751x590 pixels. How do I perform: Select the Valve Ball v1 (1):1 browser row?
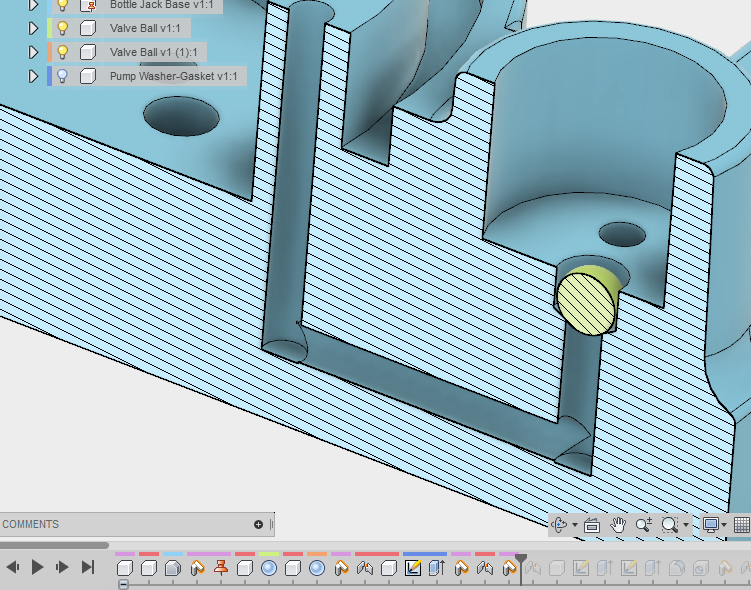127,52
